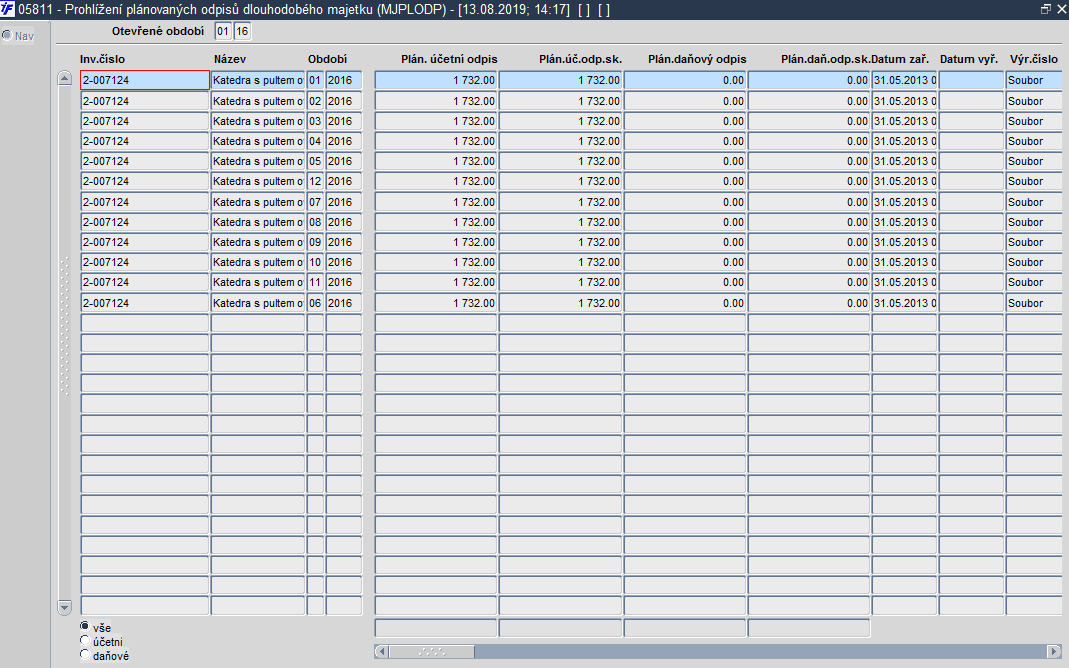
Task: Click Název cell in period 10 row
Action: tap(258, 262)
